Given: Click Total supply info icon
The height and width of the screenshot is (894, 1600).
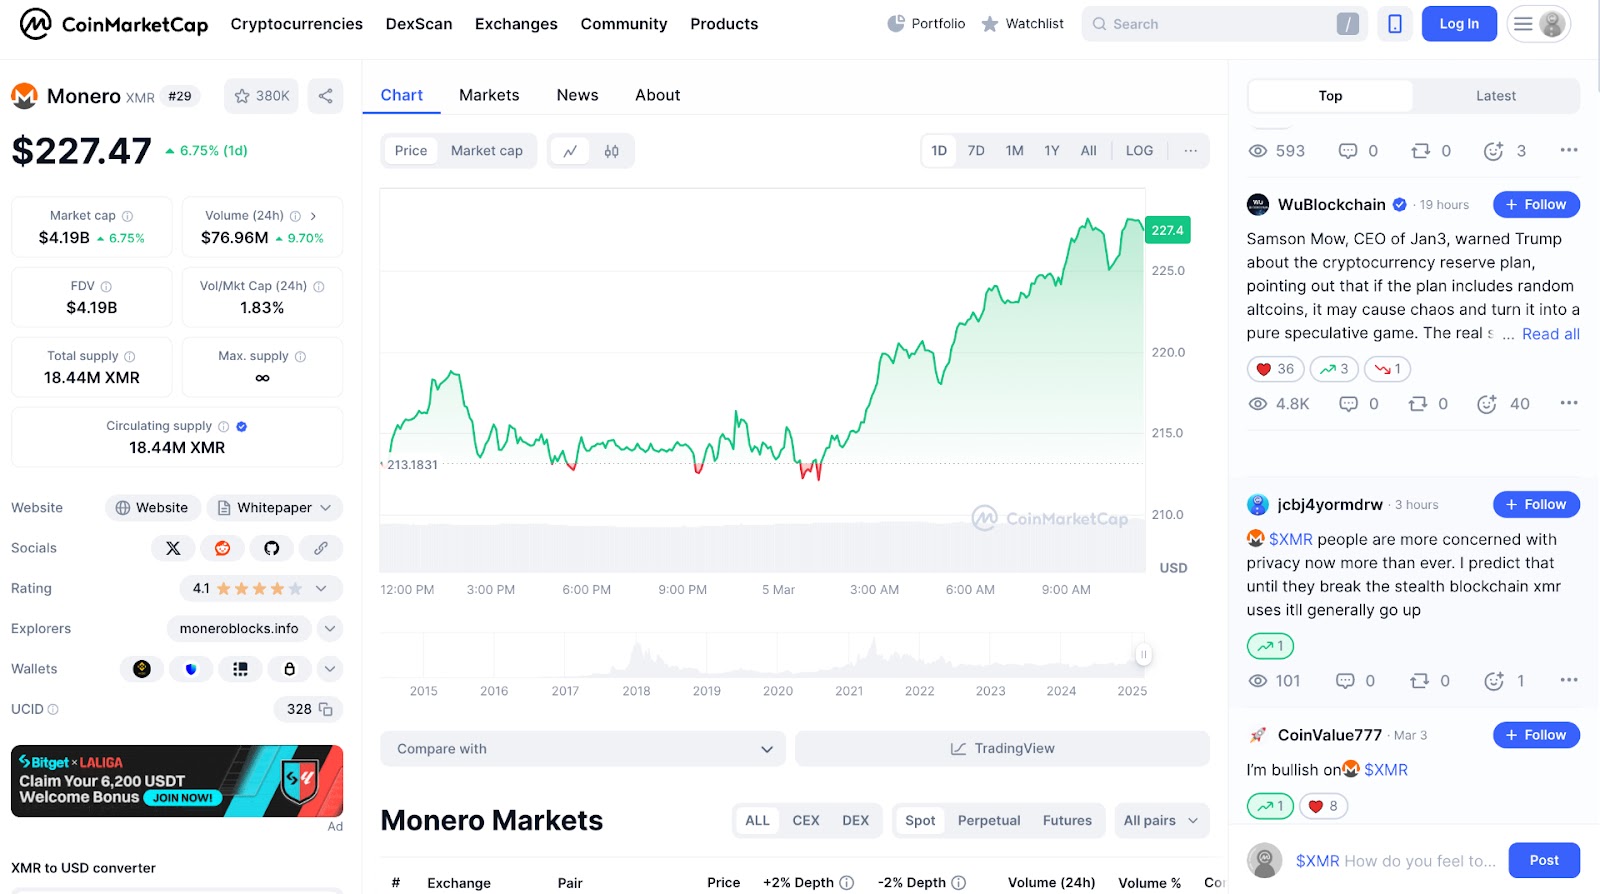Looking at the screenshot, I should click(x=130, y=356).
